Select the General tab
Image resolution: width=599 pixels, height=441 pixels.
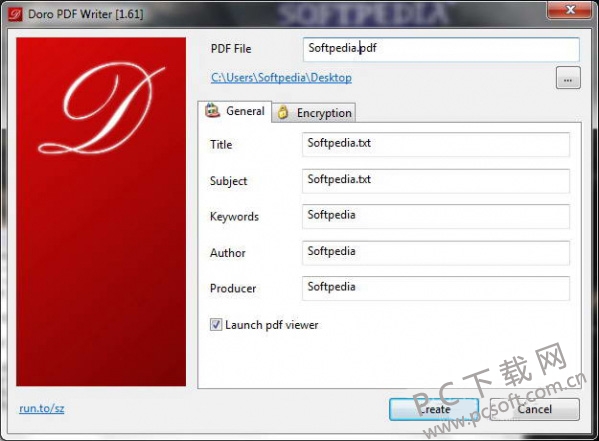[x=235, y=111]
